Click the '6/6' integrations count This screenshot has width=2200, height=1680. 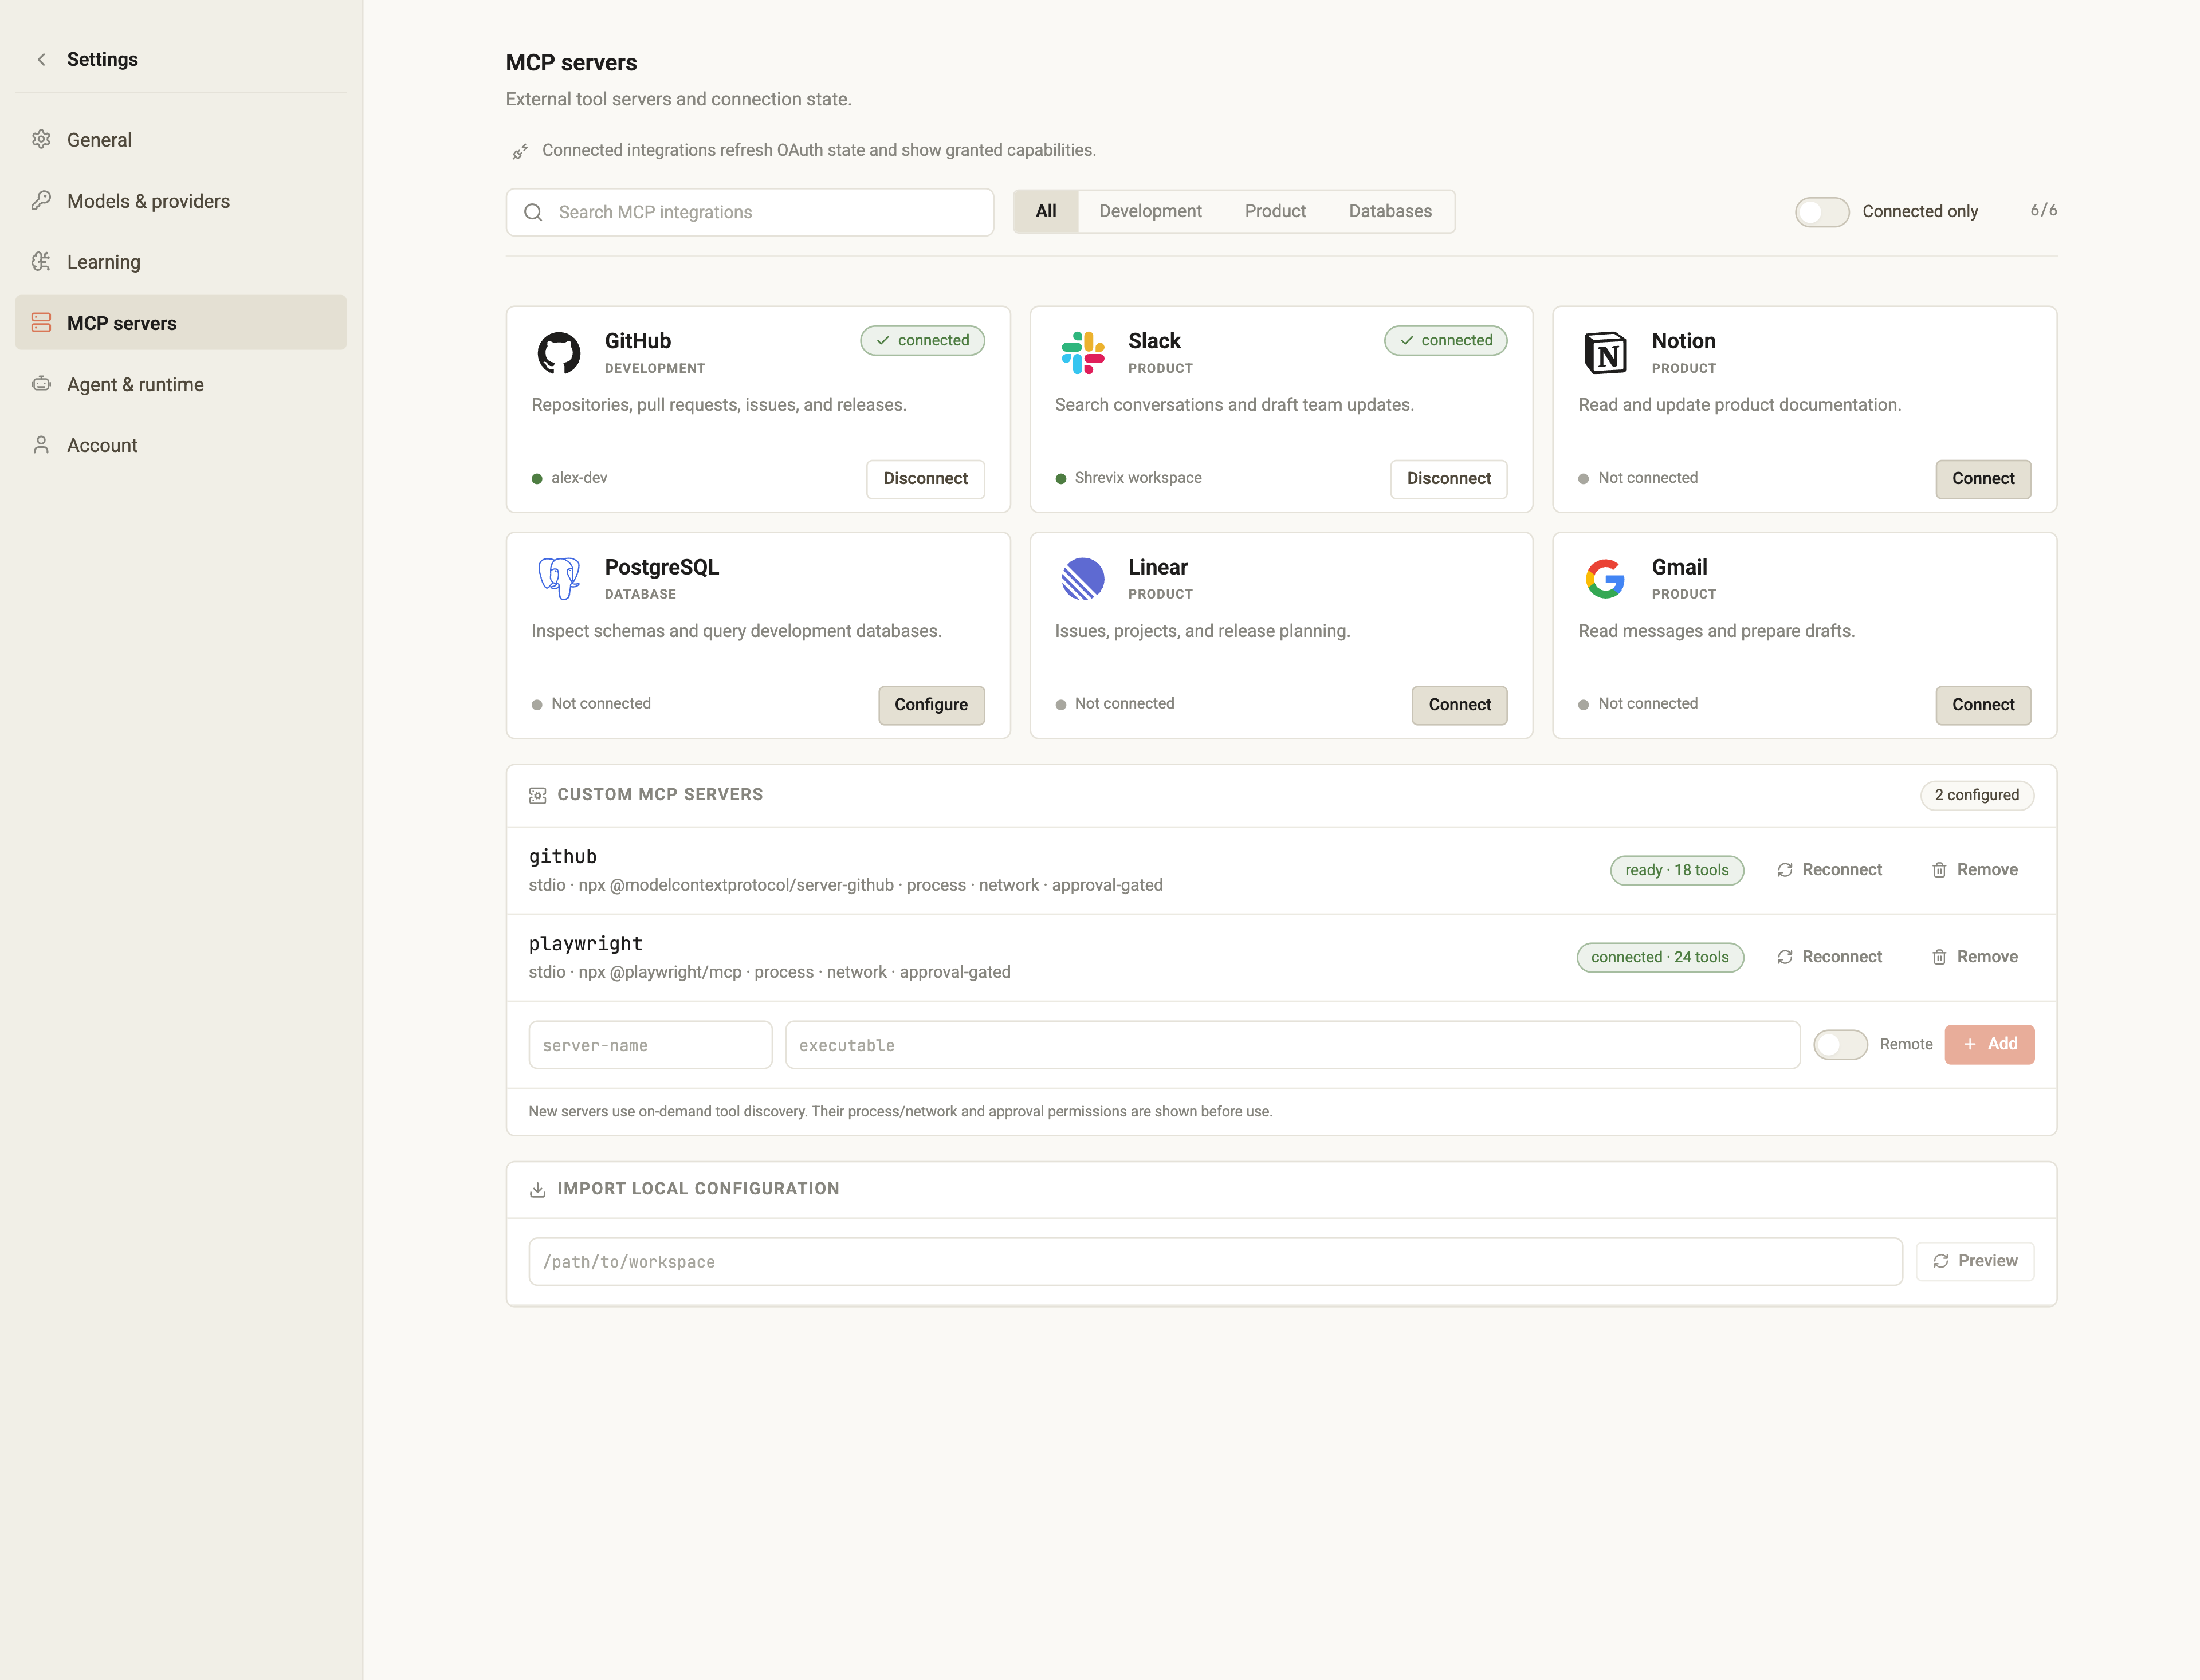pyautogui.click(x=2043, y=211)
